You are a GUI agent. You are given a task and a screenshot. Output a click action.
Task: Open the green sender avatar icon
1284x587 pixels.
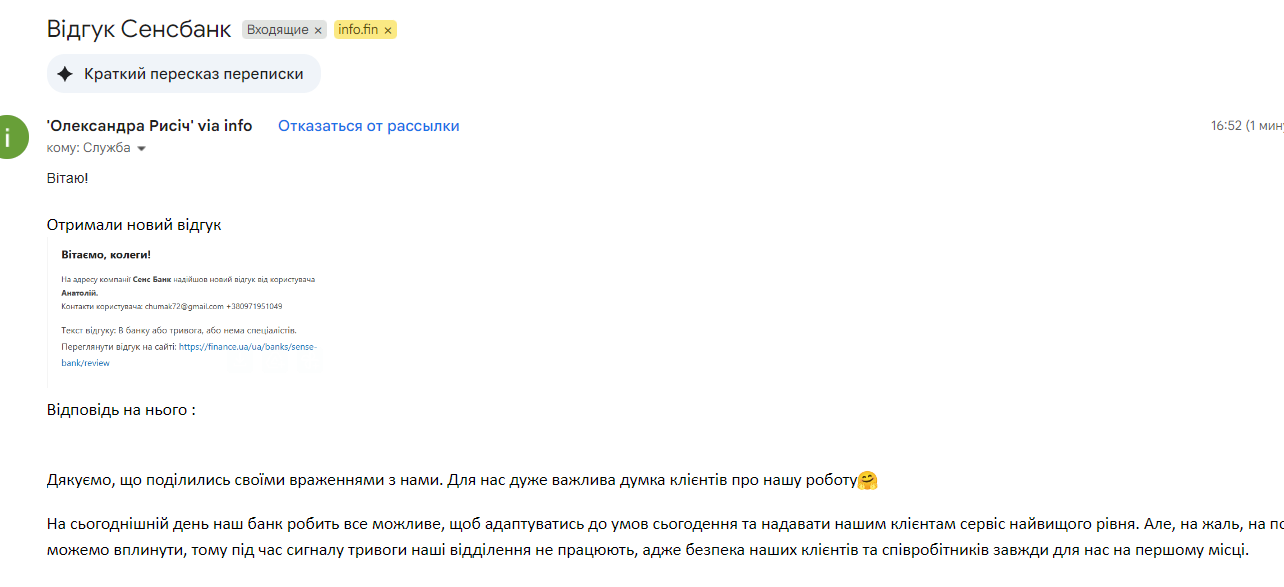point(8,137)
